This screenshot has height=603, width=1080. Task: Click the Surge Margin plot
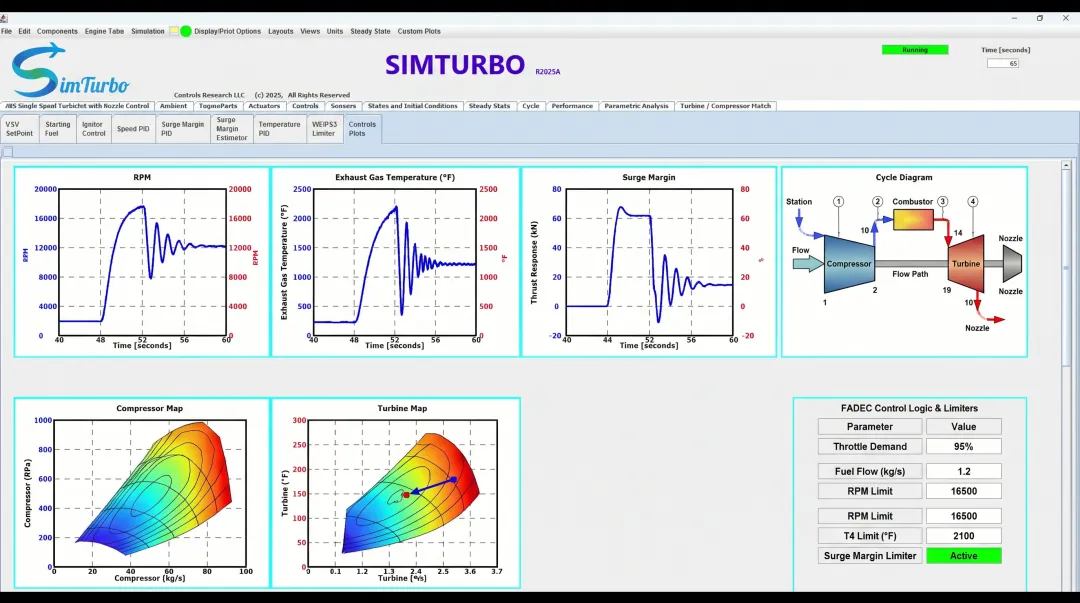click(x=649, y=262)
